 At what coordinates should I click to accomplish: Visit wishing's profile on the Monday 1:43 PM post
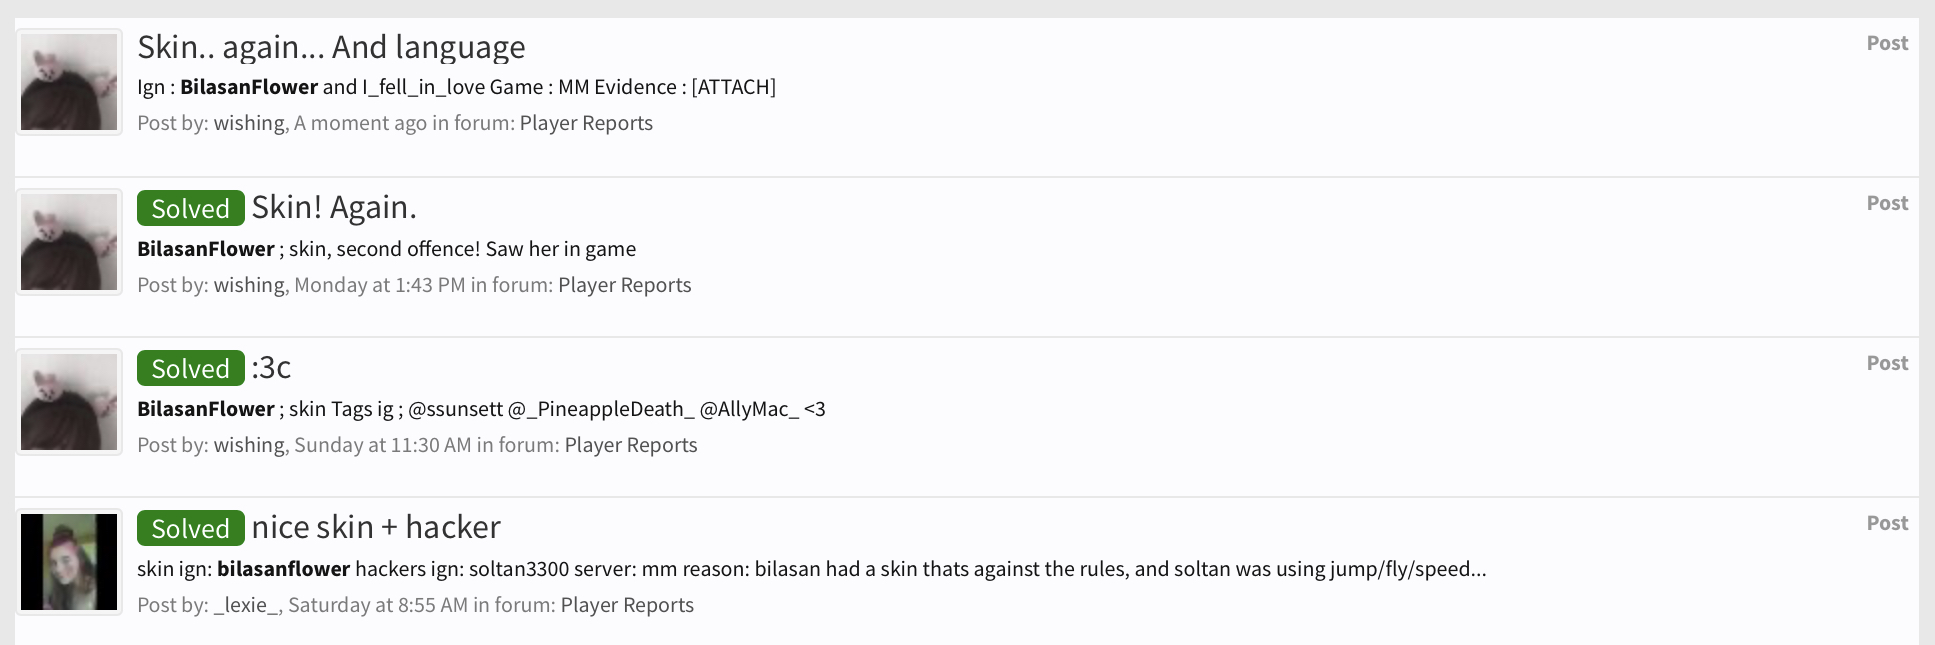(x=249, y=285)
